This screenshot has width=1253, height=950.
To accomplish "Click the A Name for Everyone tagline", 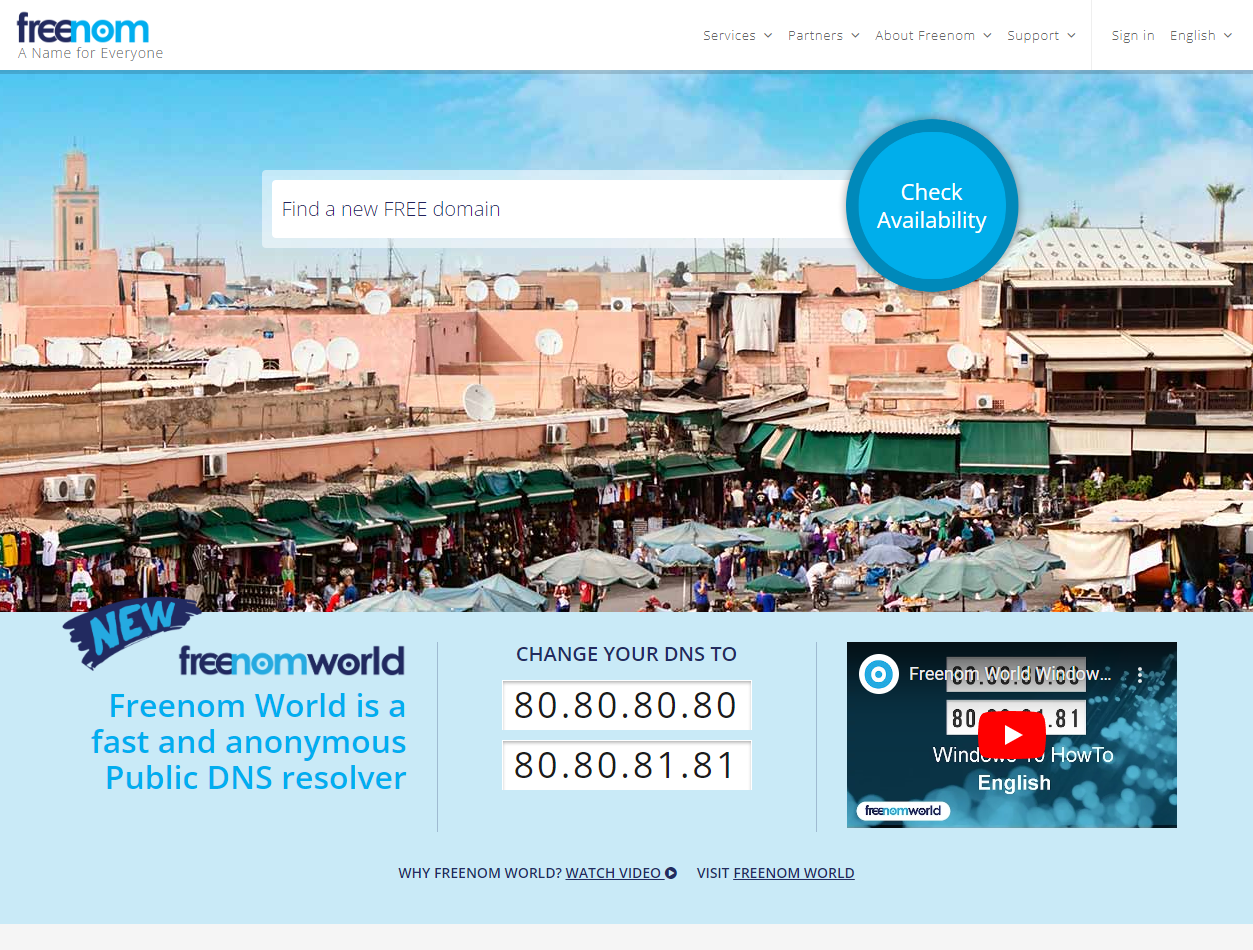I will (x=90, y=53).
